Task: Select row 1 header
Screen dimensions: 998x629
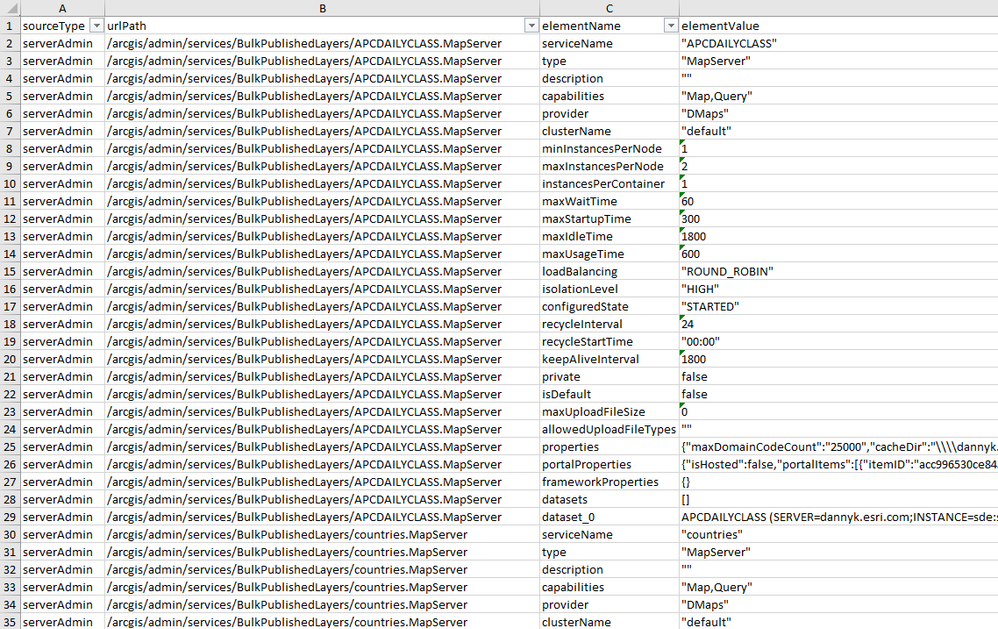Action: point(10,26)
